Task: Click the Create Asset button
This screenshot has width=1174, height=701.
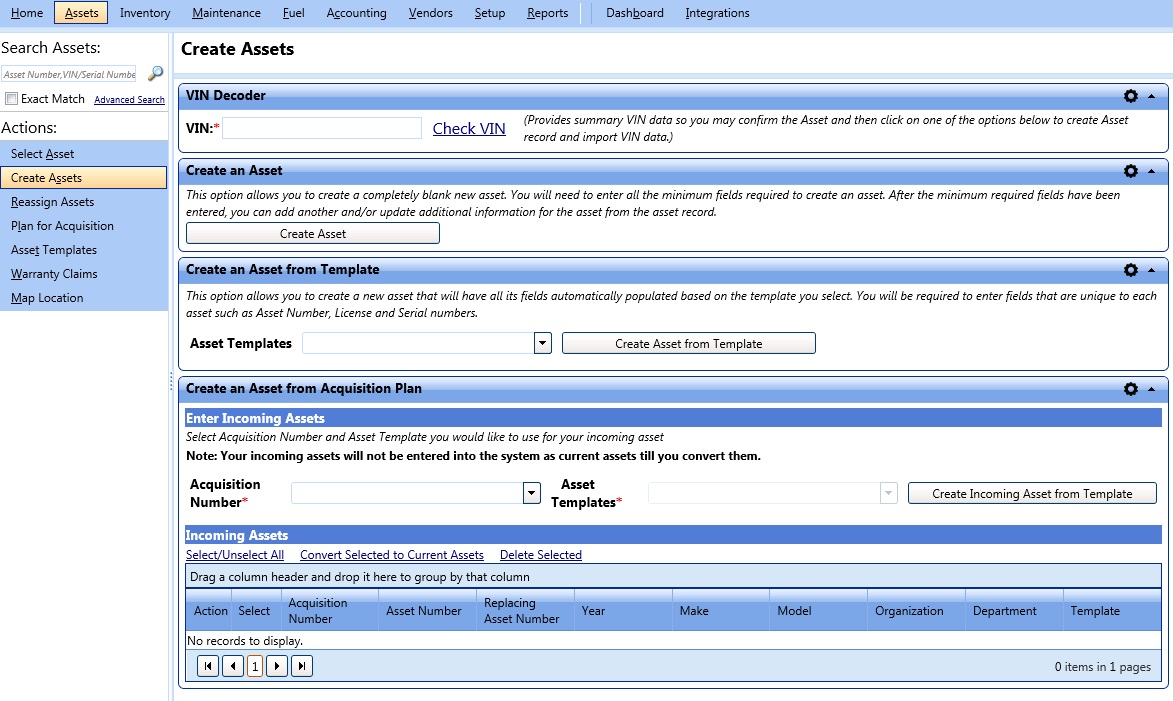Action: click(313, 234)
